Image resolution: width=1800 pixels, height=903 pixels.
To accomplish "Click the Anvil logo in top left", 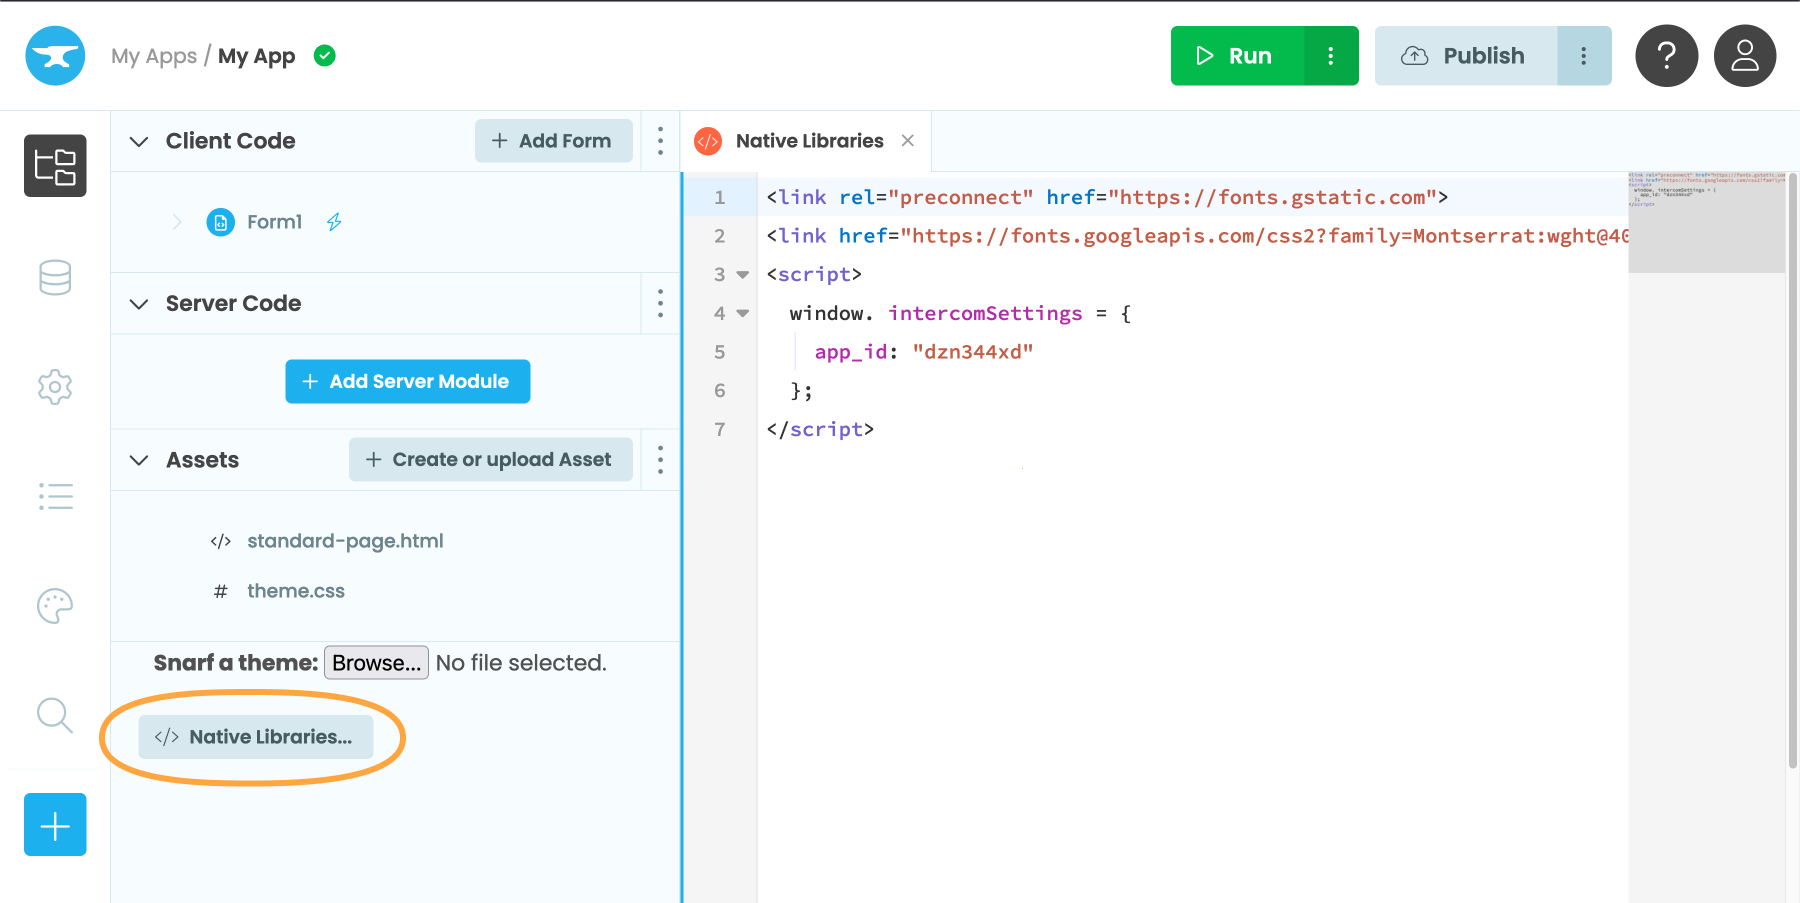I will (55, 56).
